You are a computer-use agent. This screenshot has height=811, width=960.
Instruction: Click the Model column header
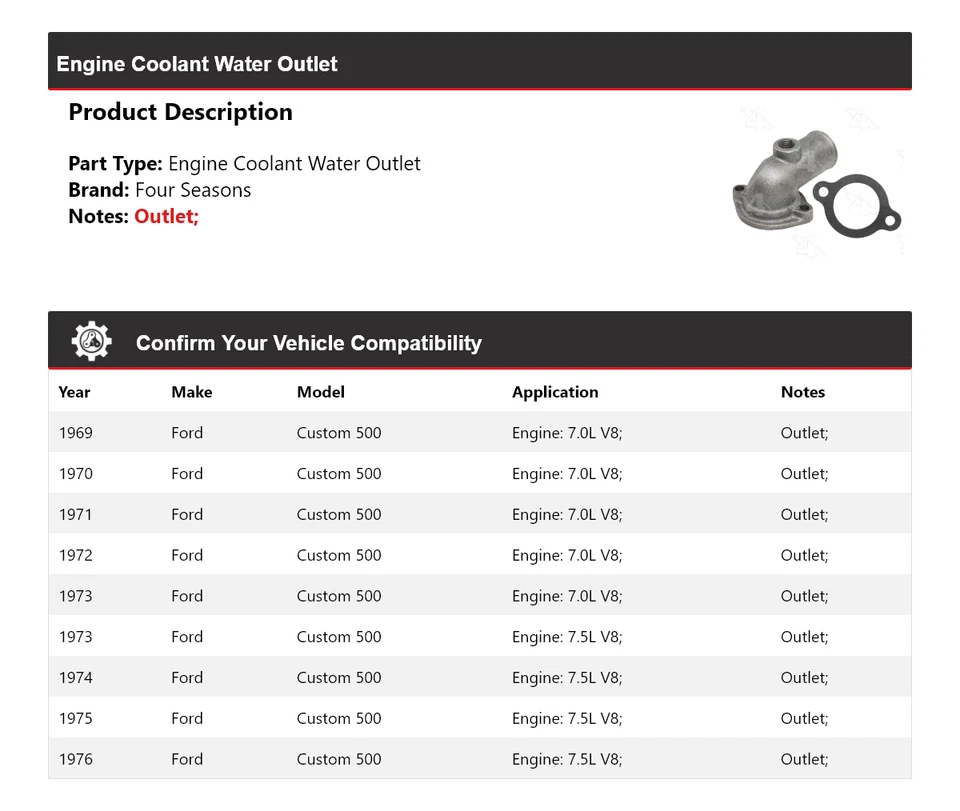click(320, 392)
